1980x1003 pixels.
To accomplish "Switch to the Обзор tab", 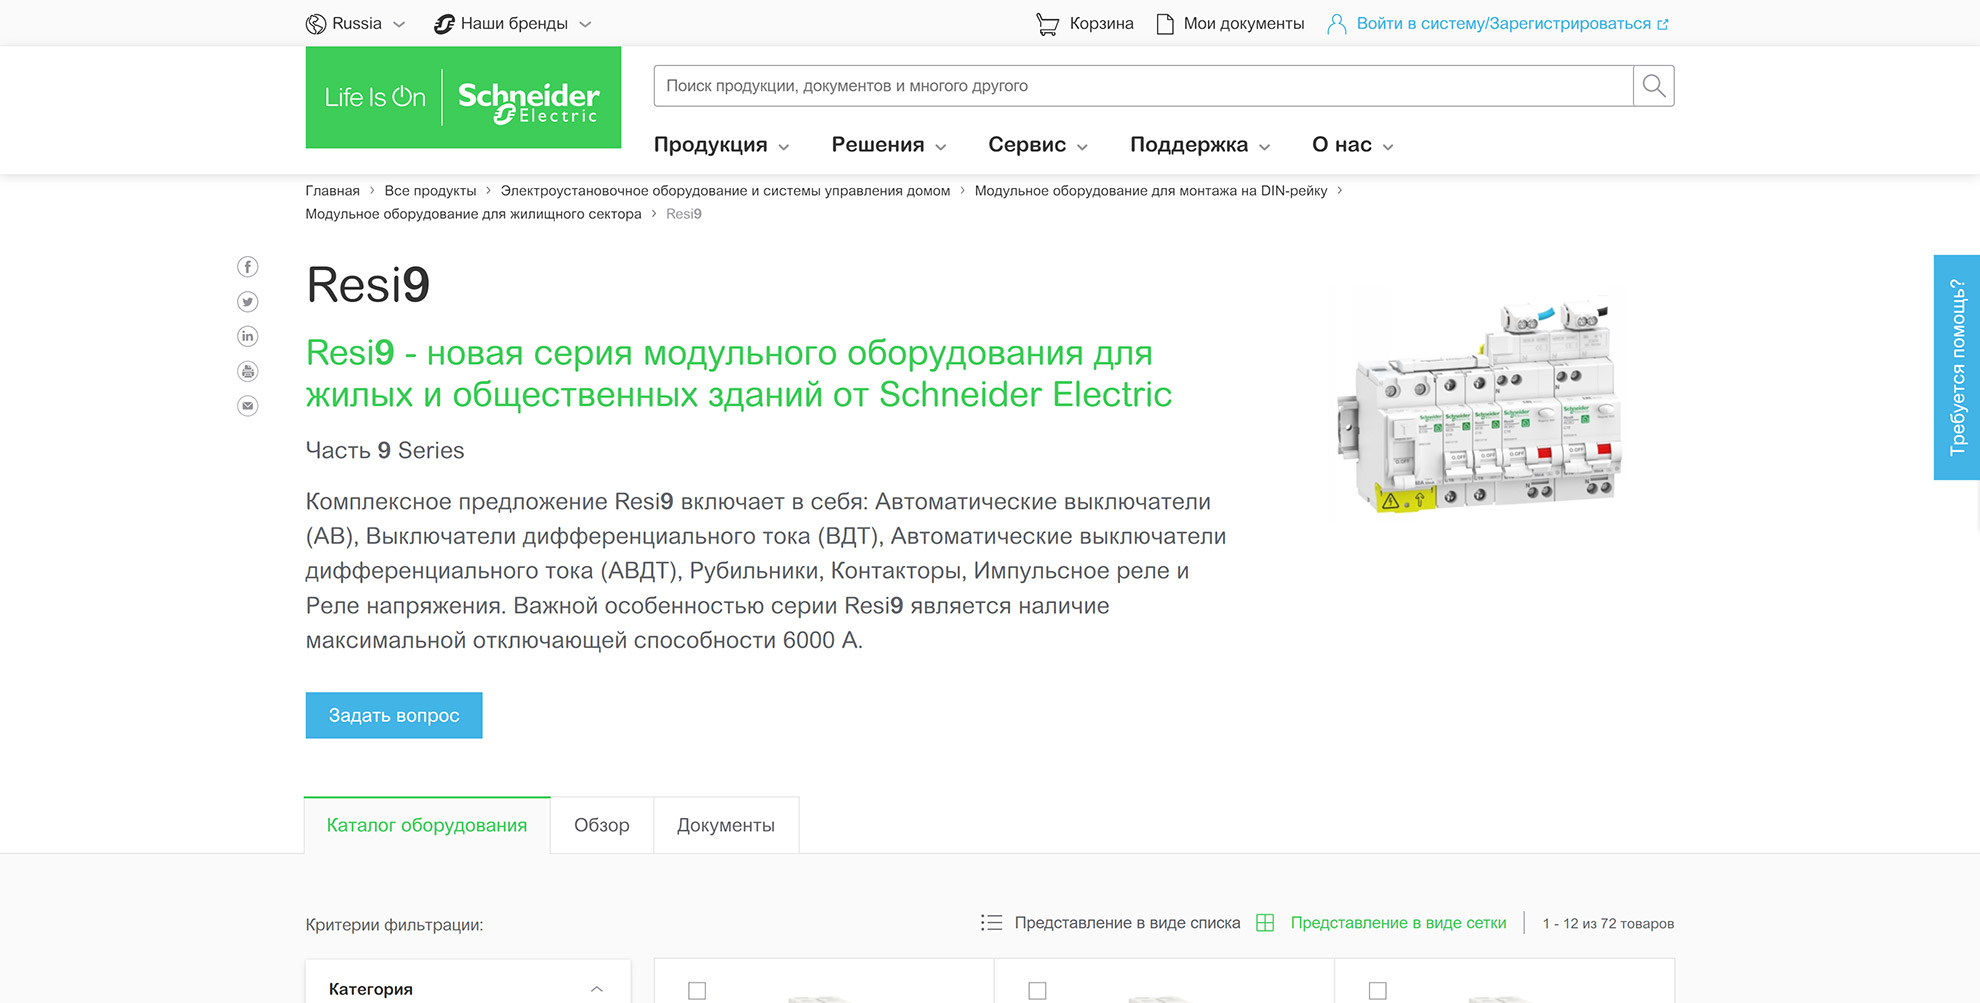I will [602, 825].
